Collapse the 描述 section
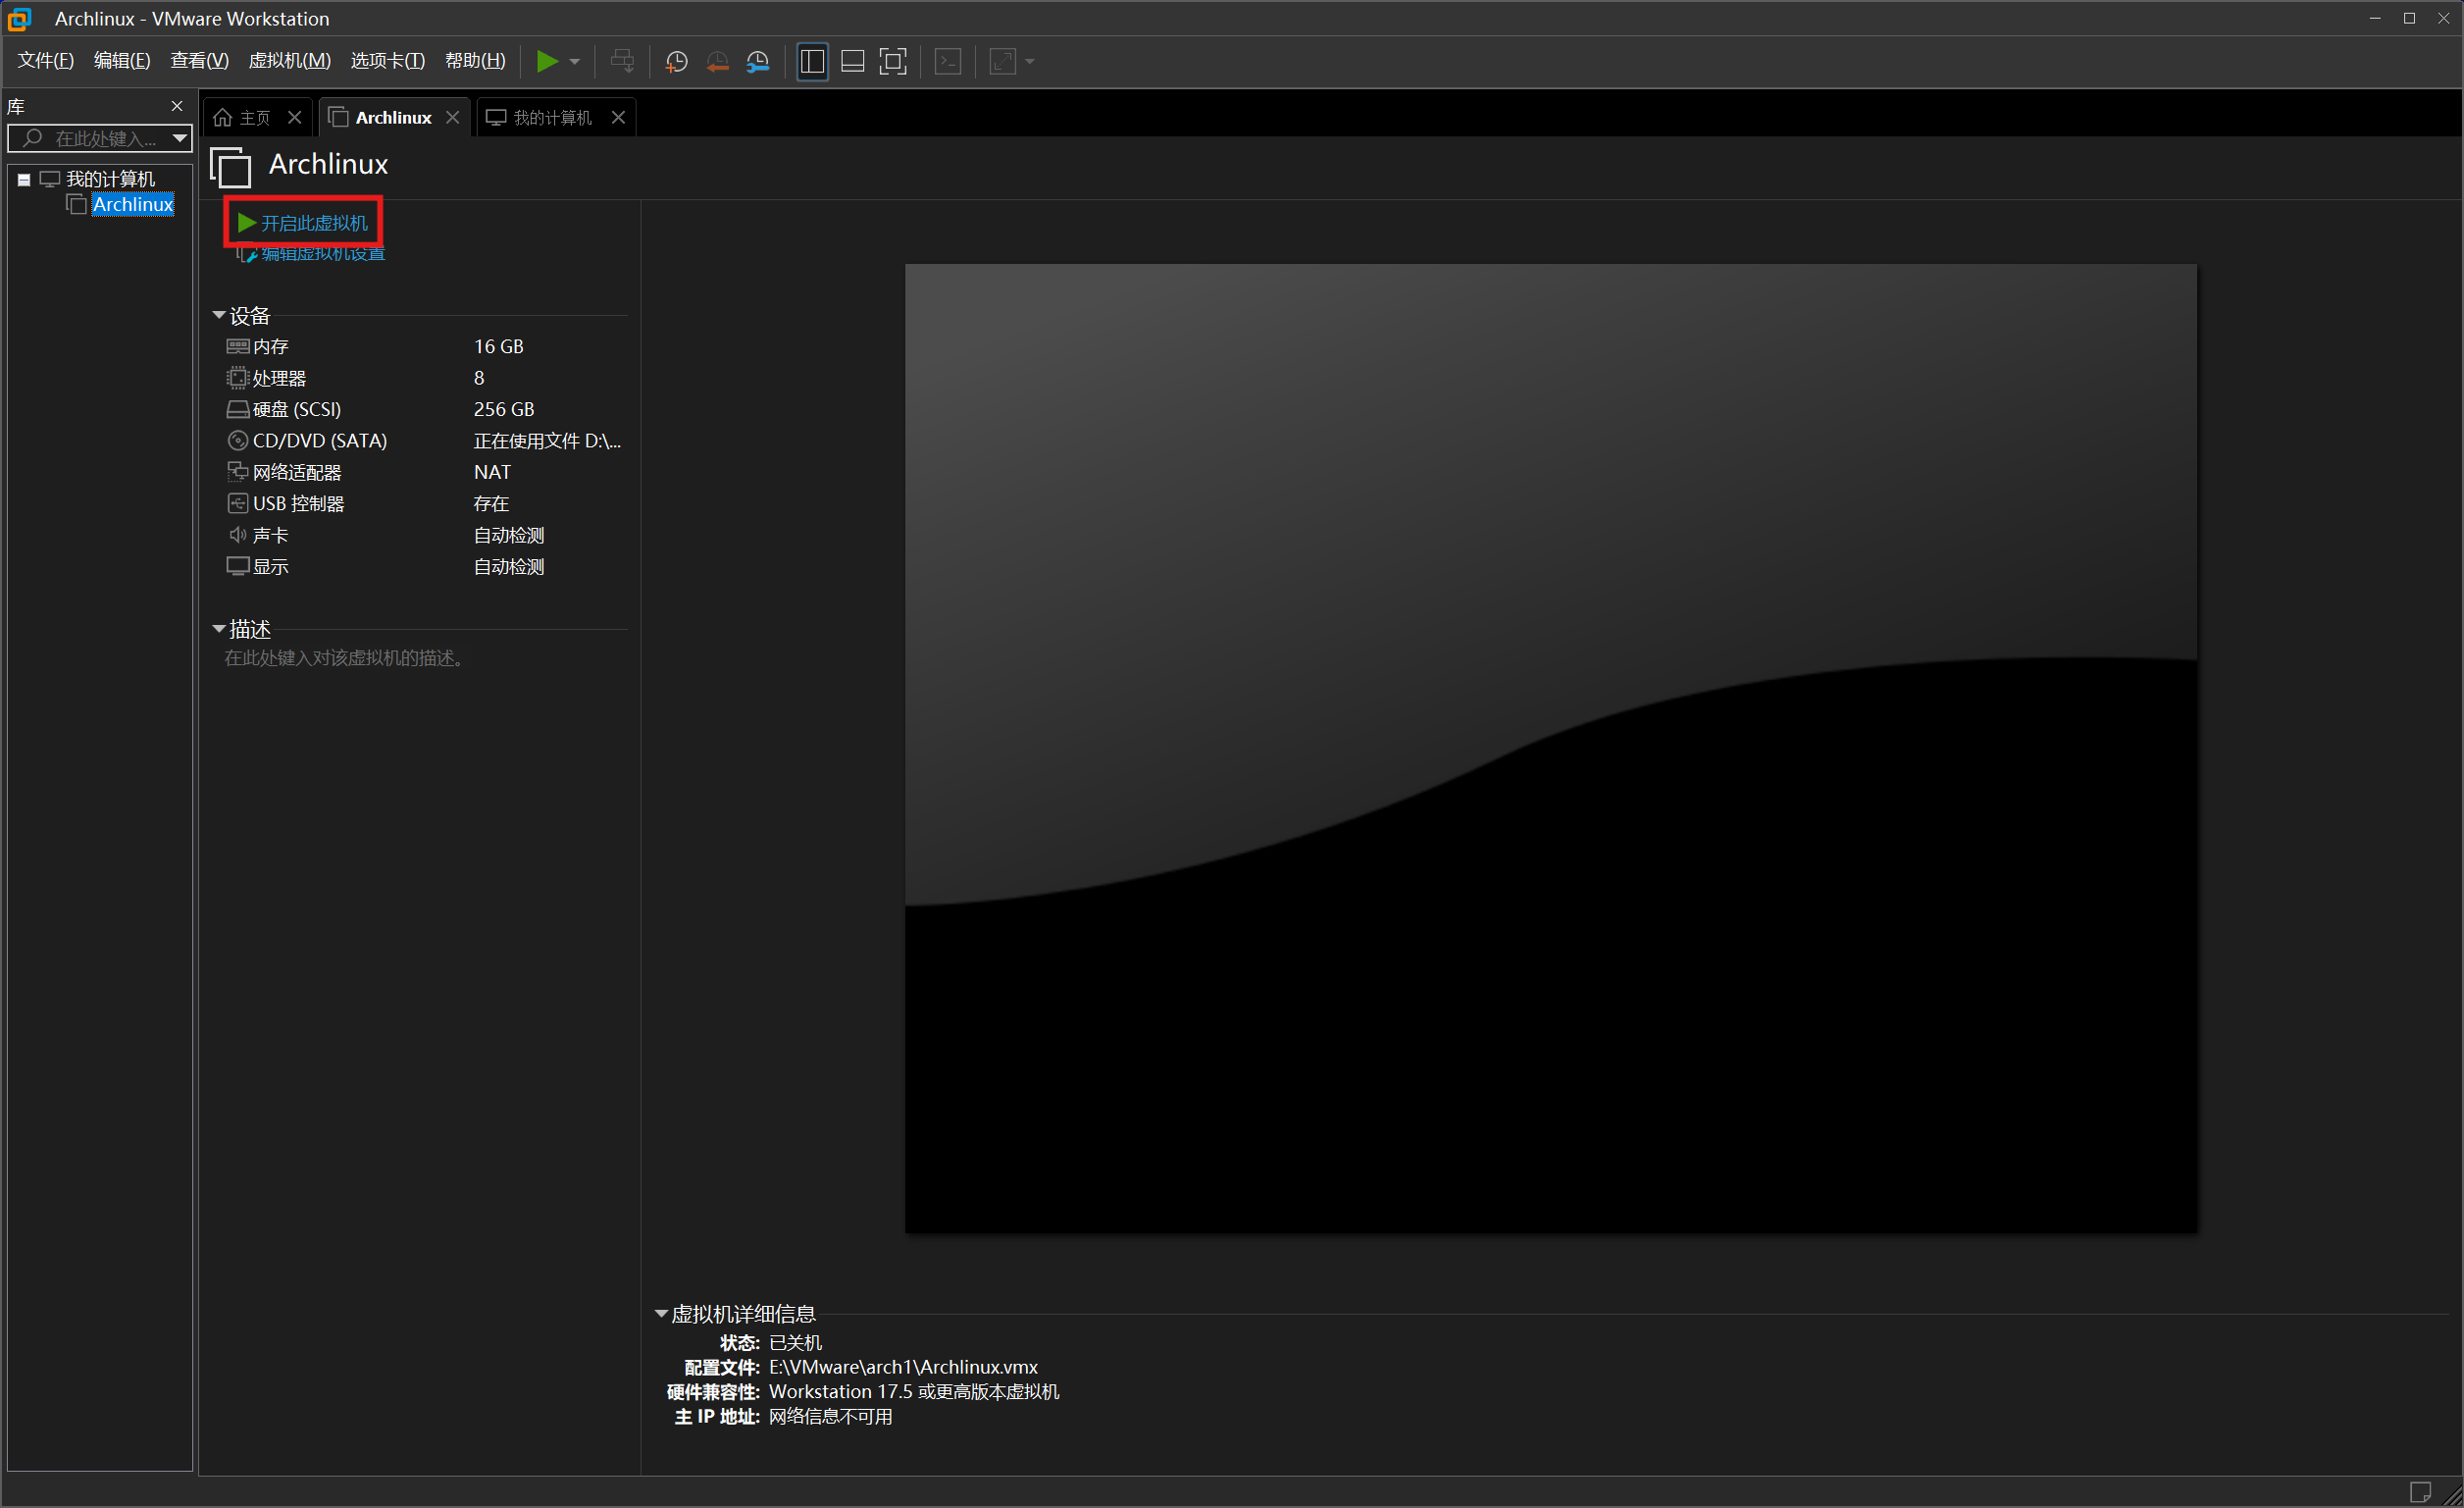 tap(219, 629)
